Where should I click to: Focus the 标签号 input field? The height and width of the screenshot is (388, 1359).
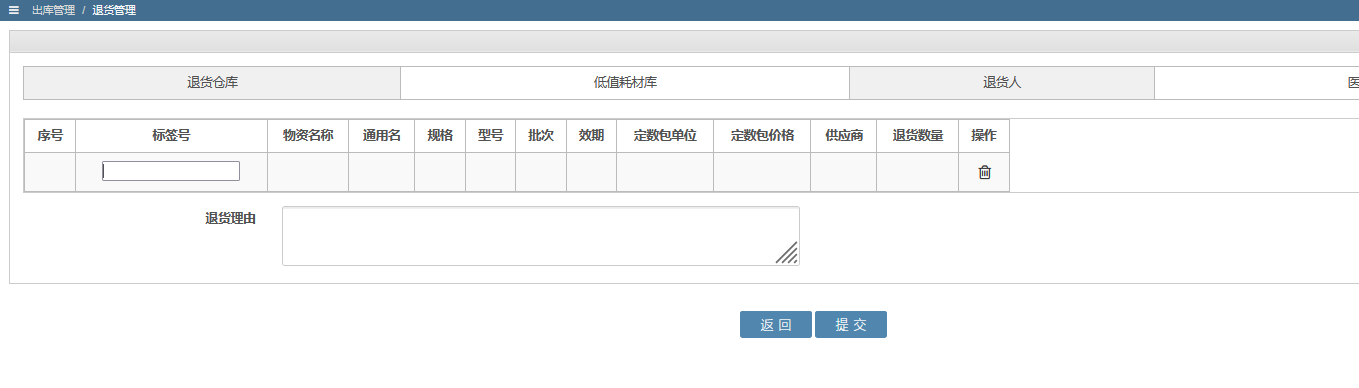171,171
